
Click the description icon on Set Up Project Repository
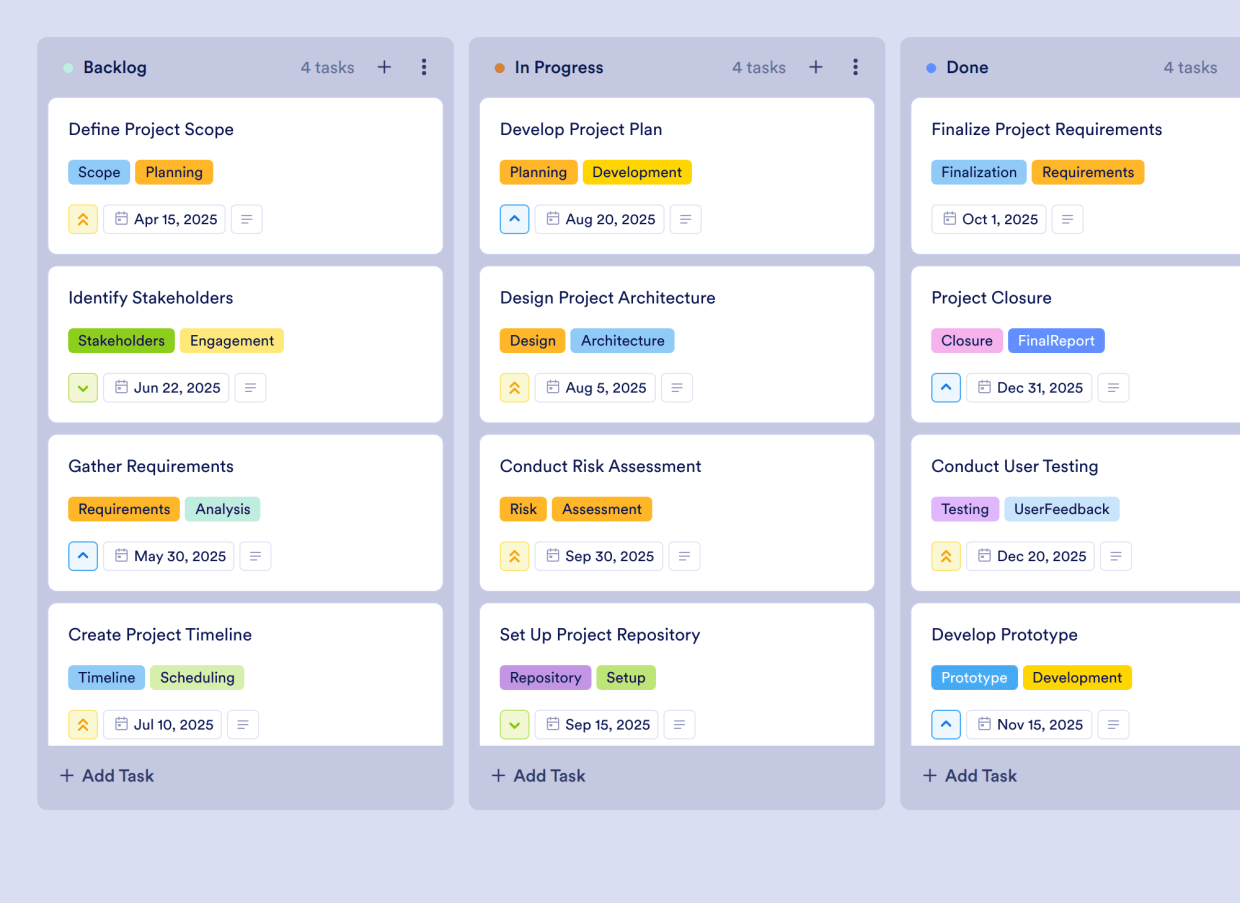tap(679, 724)
